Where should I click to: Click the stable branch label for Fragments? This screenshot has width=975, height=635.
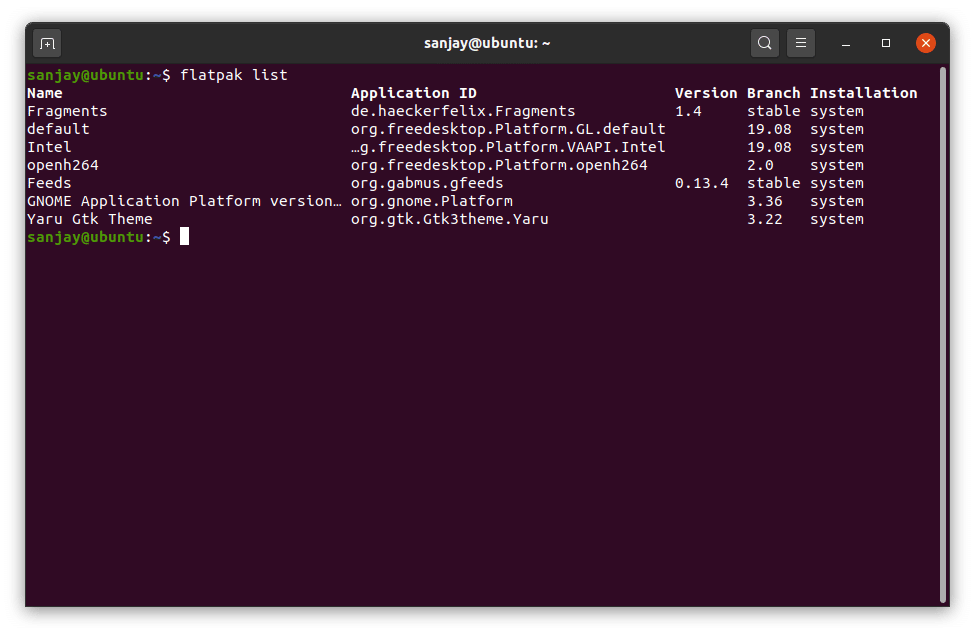click(x=773, y=111)
